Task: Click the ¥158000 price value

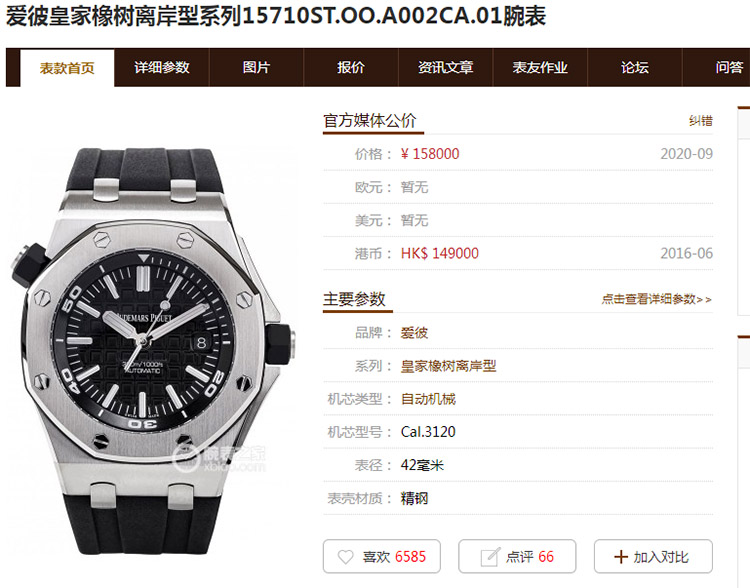Action: pos(430,154)
